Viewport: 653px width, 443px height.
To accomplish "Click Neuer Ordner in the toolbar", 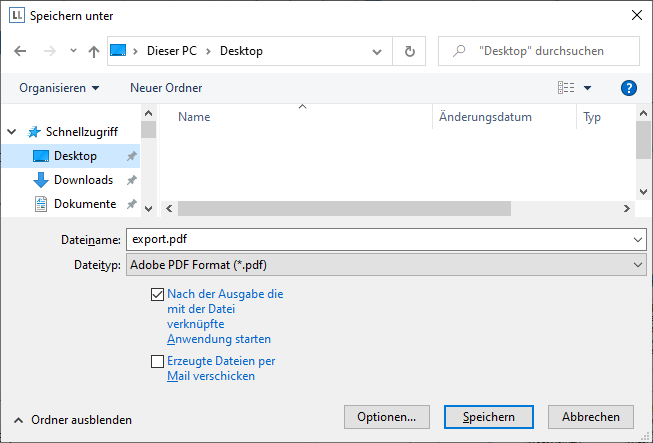I will point(166,88).
